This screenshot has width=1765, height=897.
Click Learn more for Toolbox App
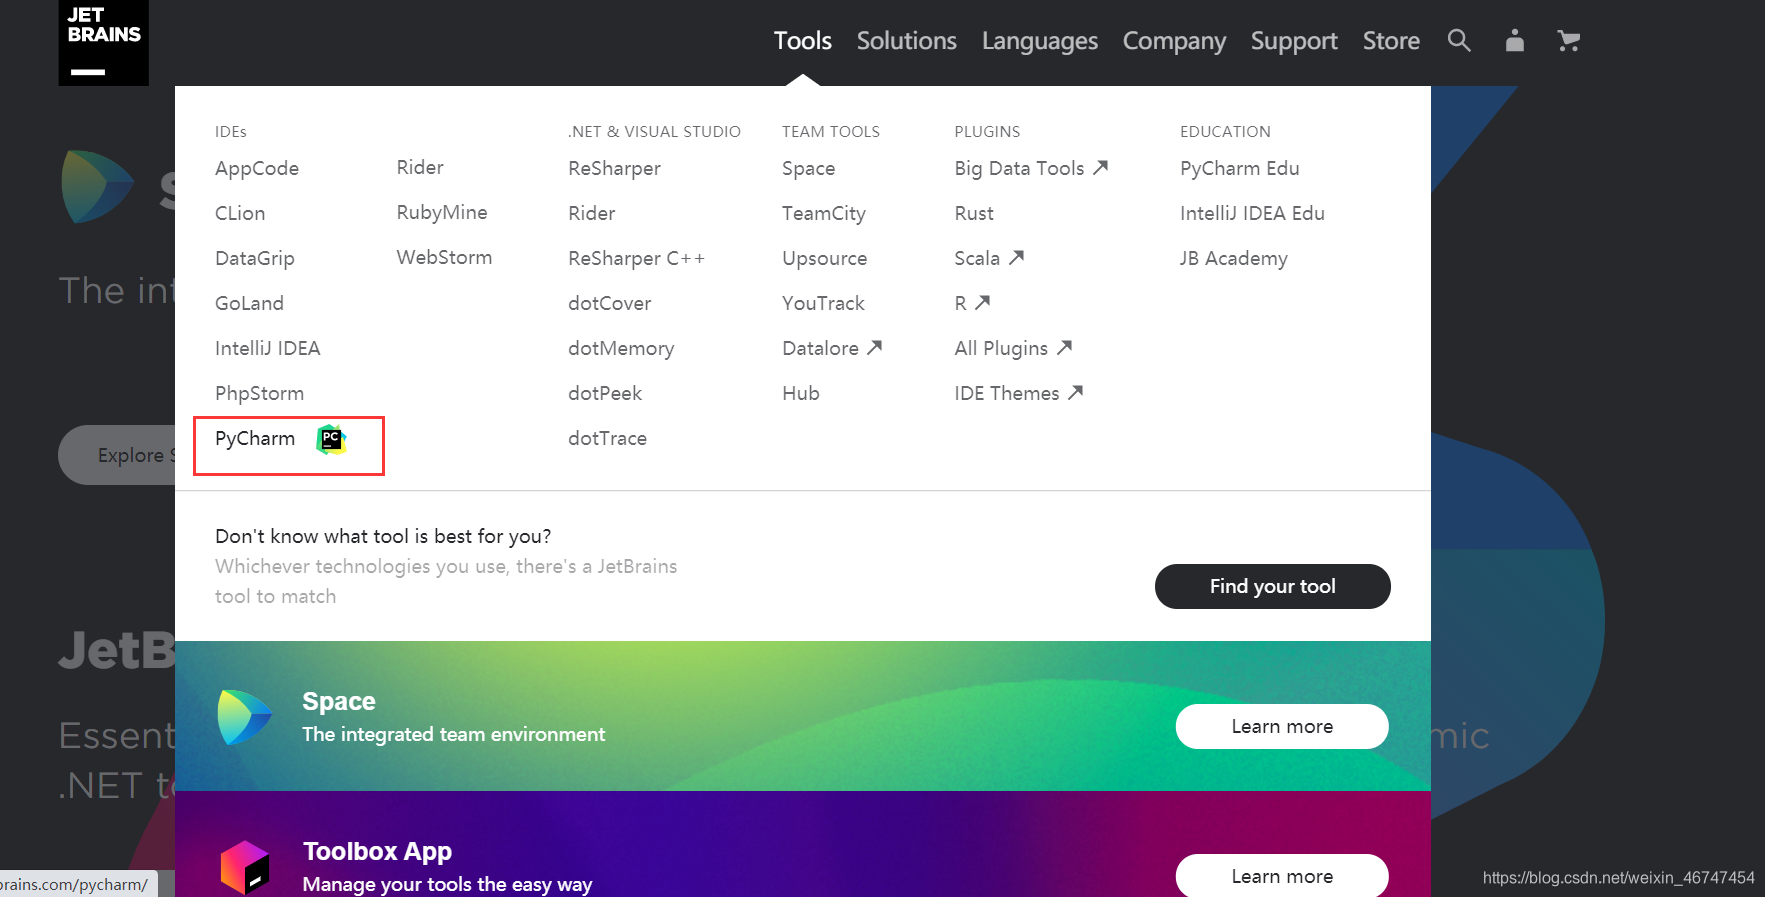(1282, 876)
